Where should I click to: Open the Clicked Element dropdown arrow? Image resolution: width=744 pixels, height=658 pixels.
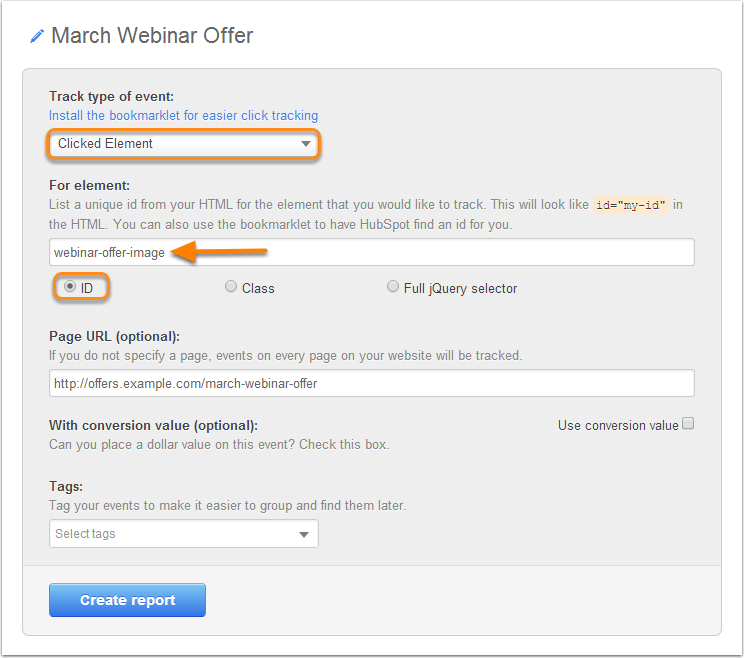point(306,144)
